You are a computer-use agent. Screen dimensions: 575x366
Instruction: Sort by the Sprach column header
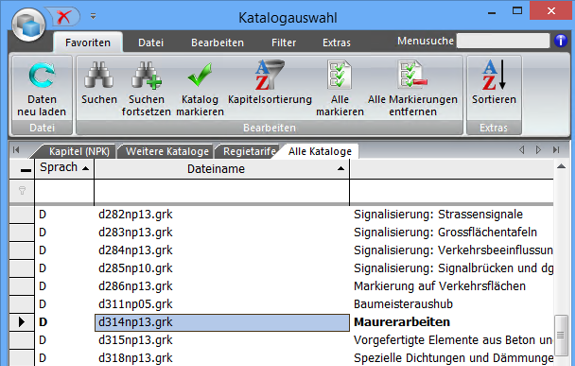pos(65,169)
